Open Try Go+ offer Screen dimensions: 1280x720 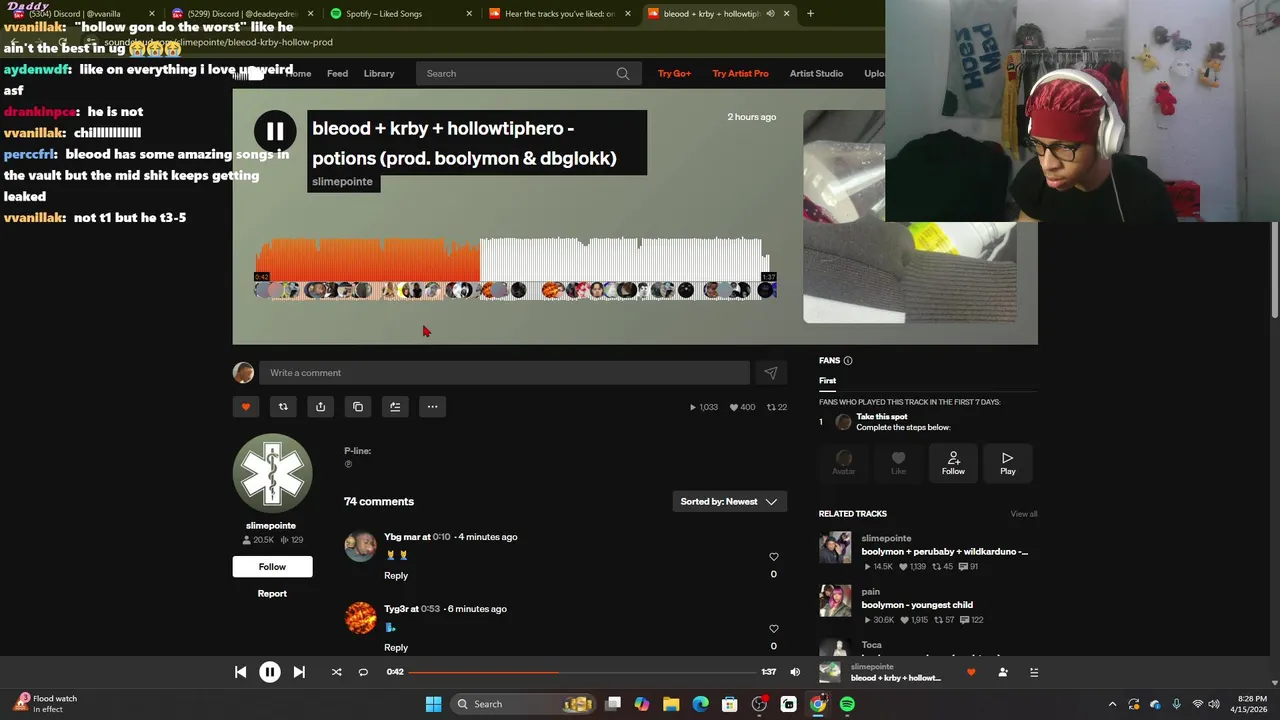coord(674,73)
